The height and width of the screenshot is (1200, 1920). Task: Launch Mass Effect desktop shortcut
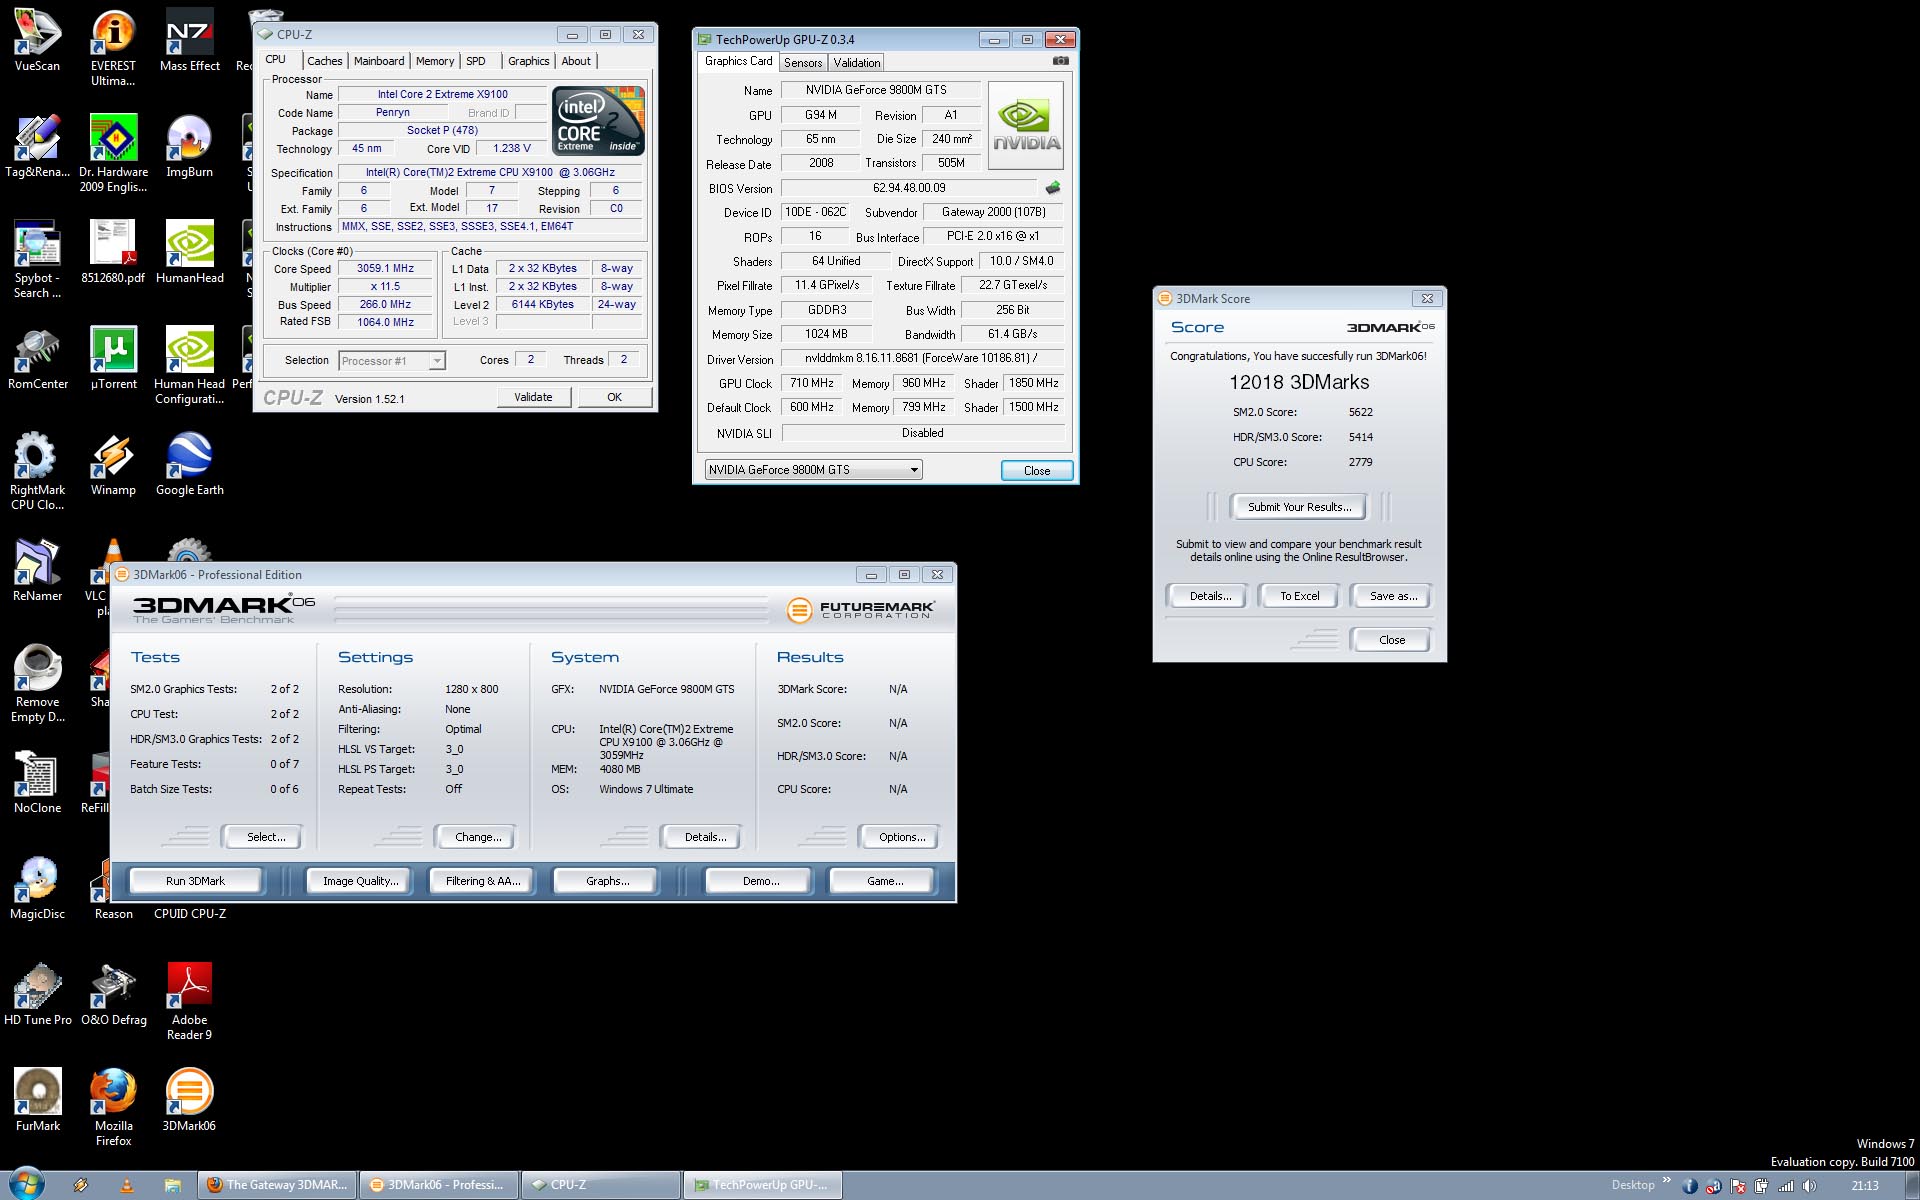click(189, 40)
